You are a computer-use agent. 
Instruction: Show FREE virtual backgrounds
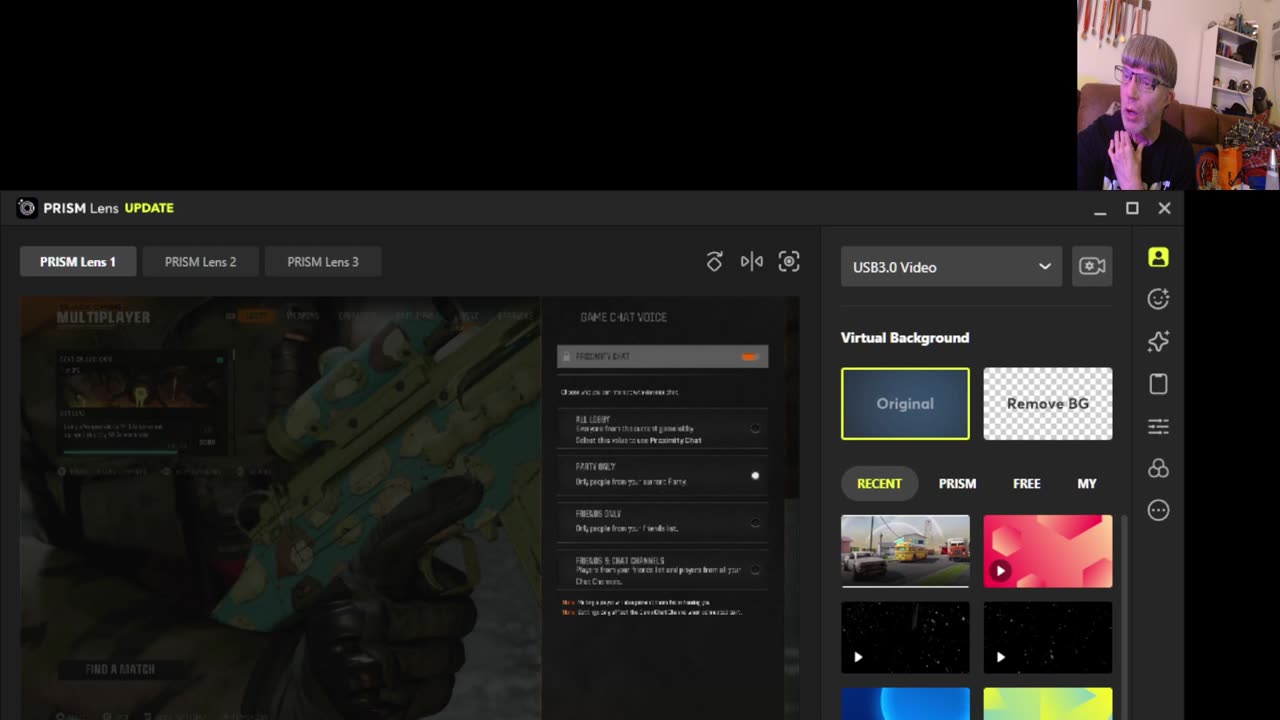1027,484
